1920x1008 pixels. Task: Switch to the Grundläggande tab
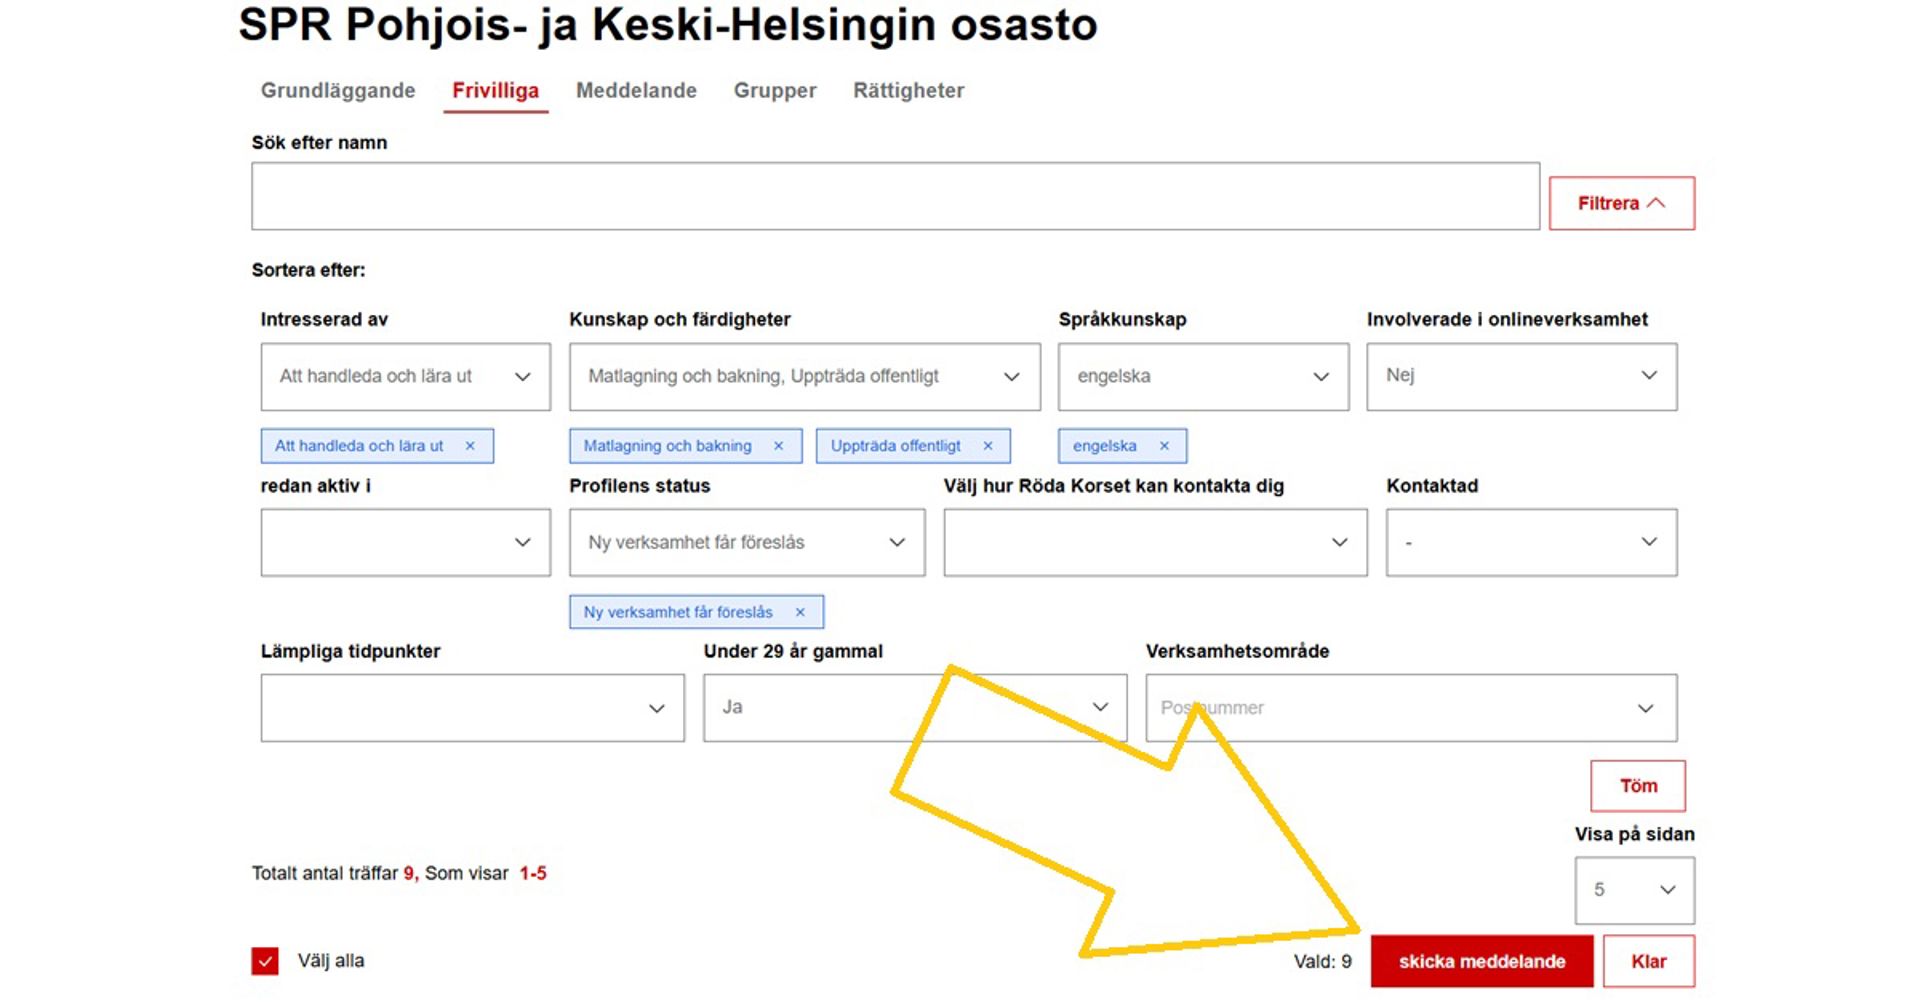click(x=338, y=91)
